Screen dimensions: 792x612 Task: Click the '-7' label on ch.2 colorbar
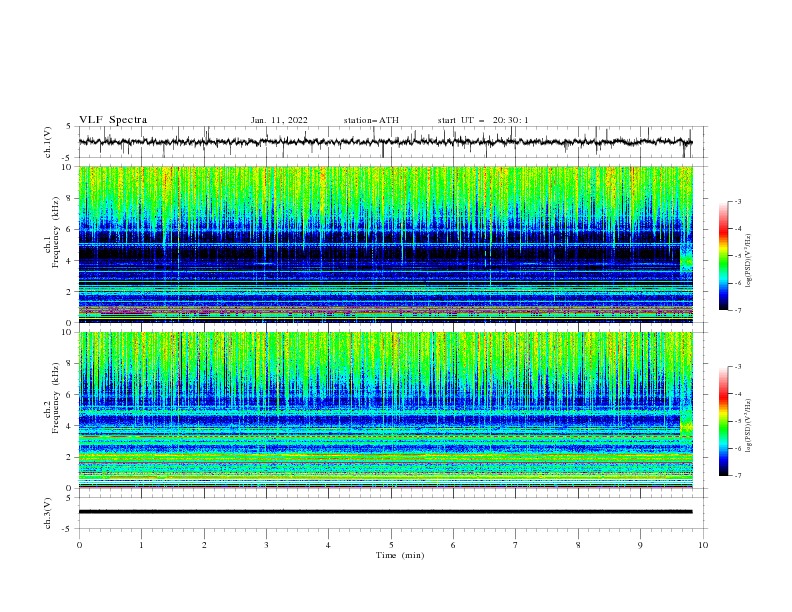click(737, 476)
